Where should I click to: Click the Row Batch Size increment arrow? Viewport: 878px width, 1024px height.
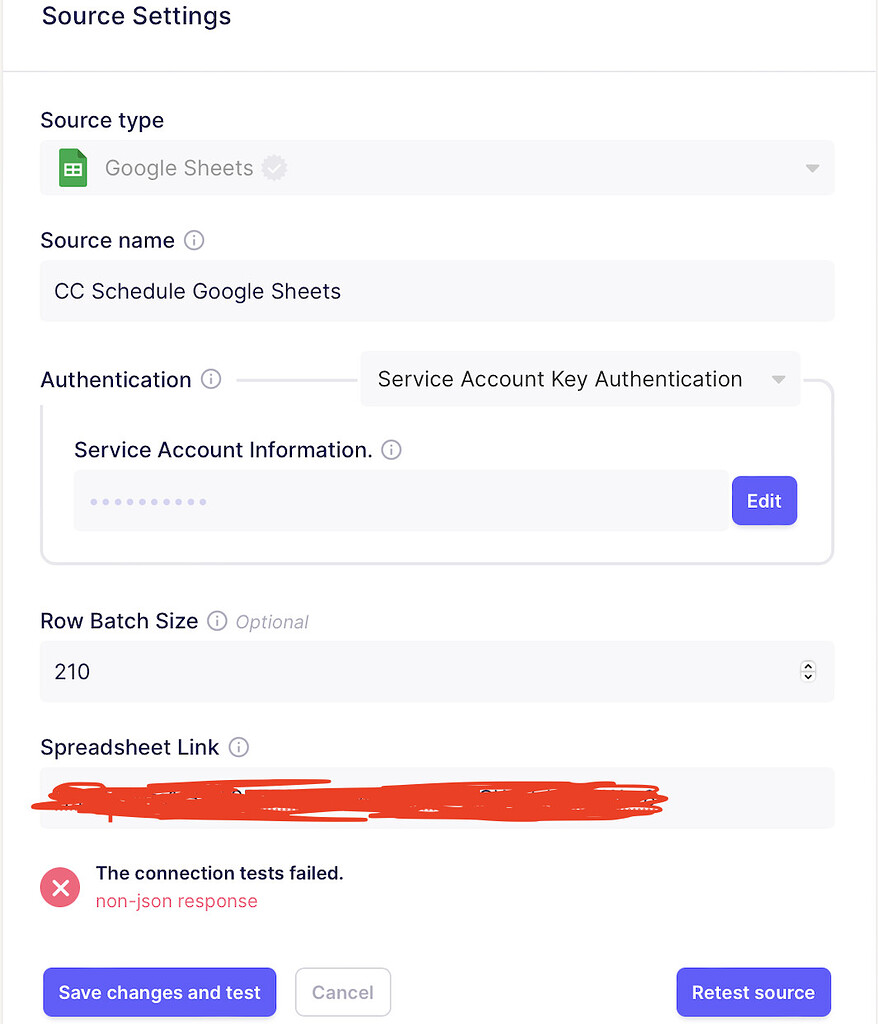click(808, 666)
